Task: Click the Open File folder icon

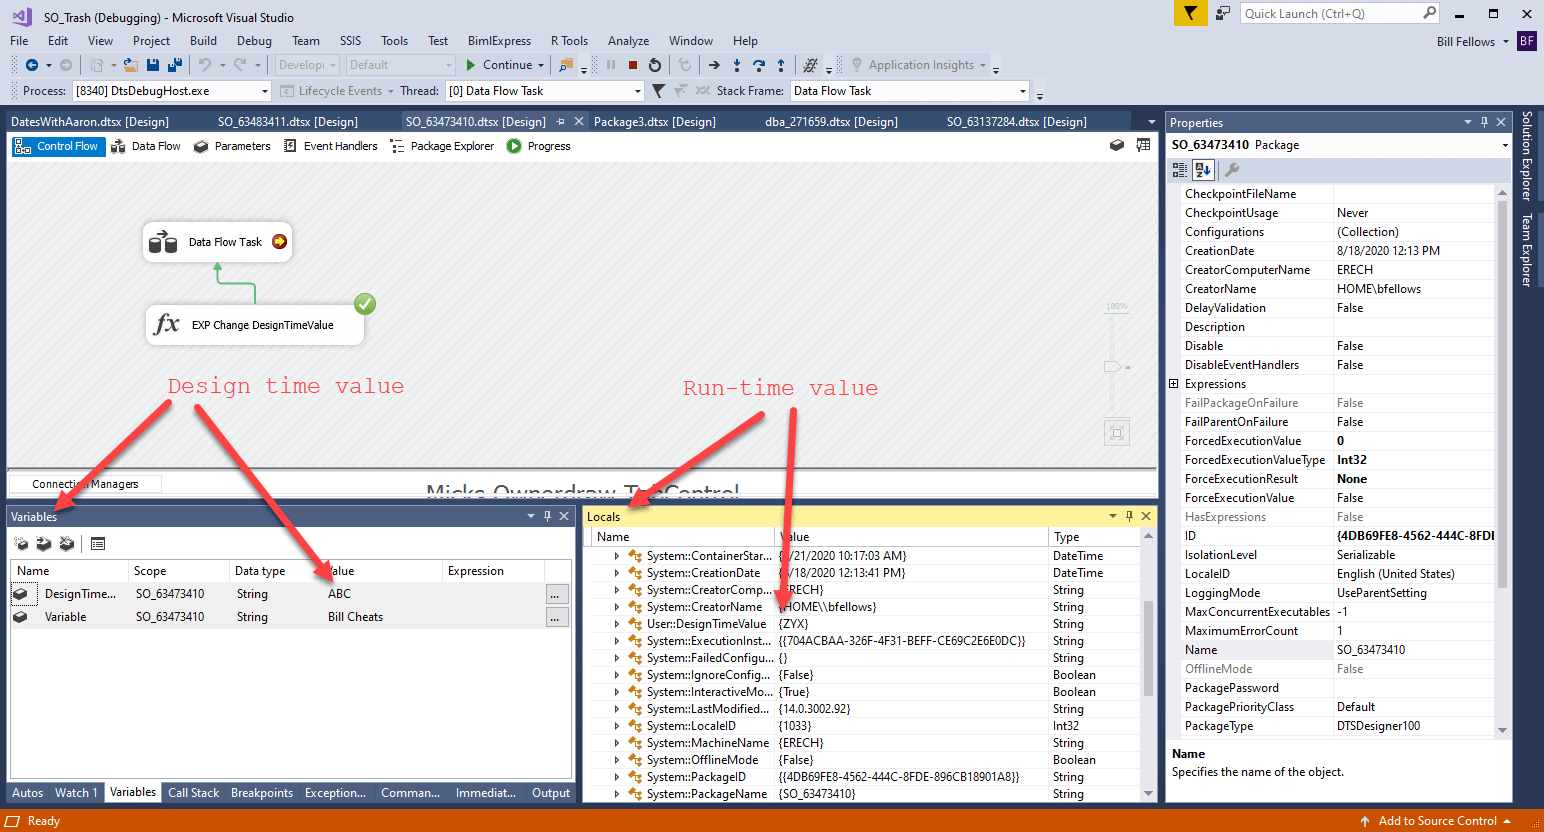Action: pos(130,65)
